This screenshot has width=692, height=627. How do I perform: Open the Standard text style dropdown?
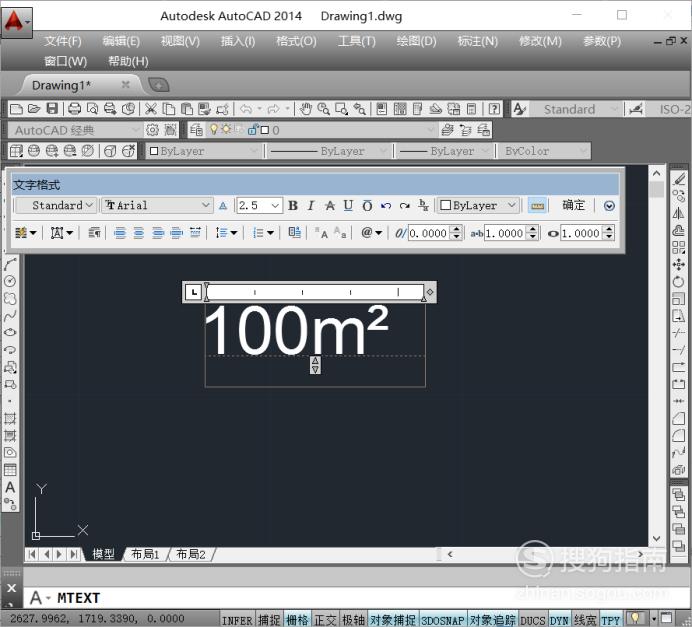55,206
